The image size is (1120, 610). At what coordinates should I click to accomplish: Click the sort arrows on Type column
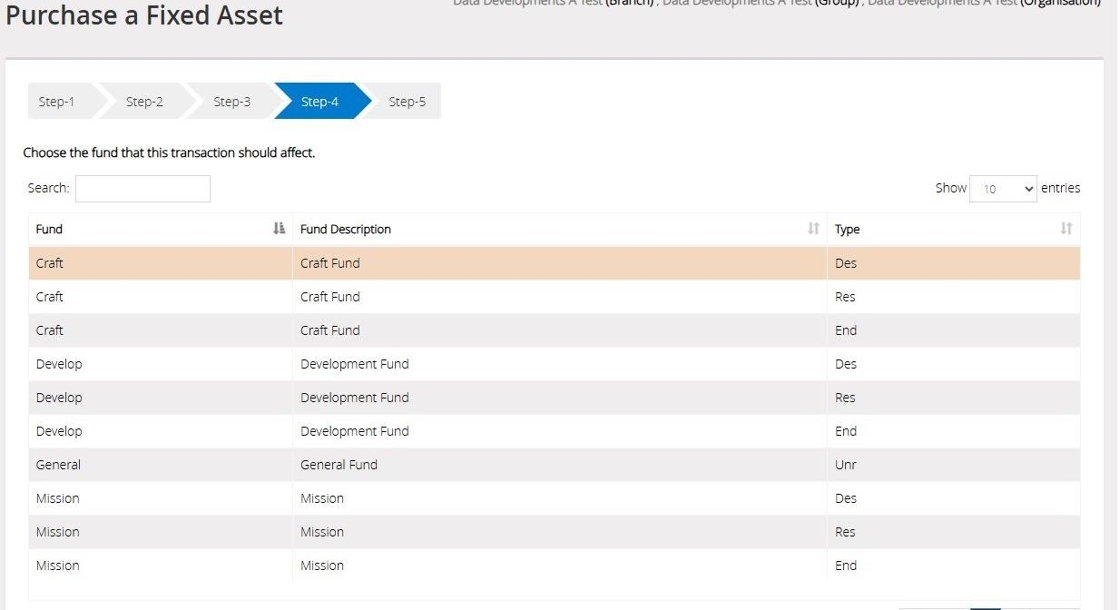[1066, 229]
